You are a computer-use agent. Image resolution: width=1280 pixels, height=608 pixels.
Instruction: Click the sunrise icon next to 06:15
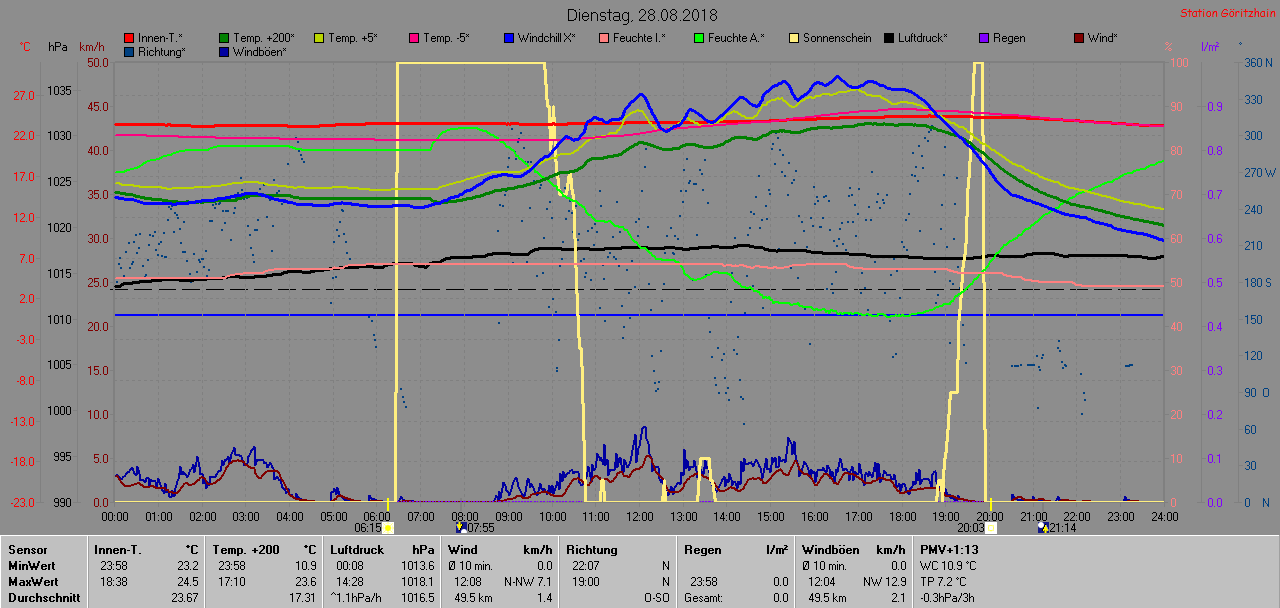[x=388, y=527]
